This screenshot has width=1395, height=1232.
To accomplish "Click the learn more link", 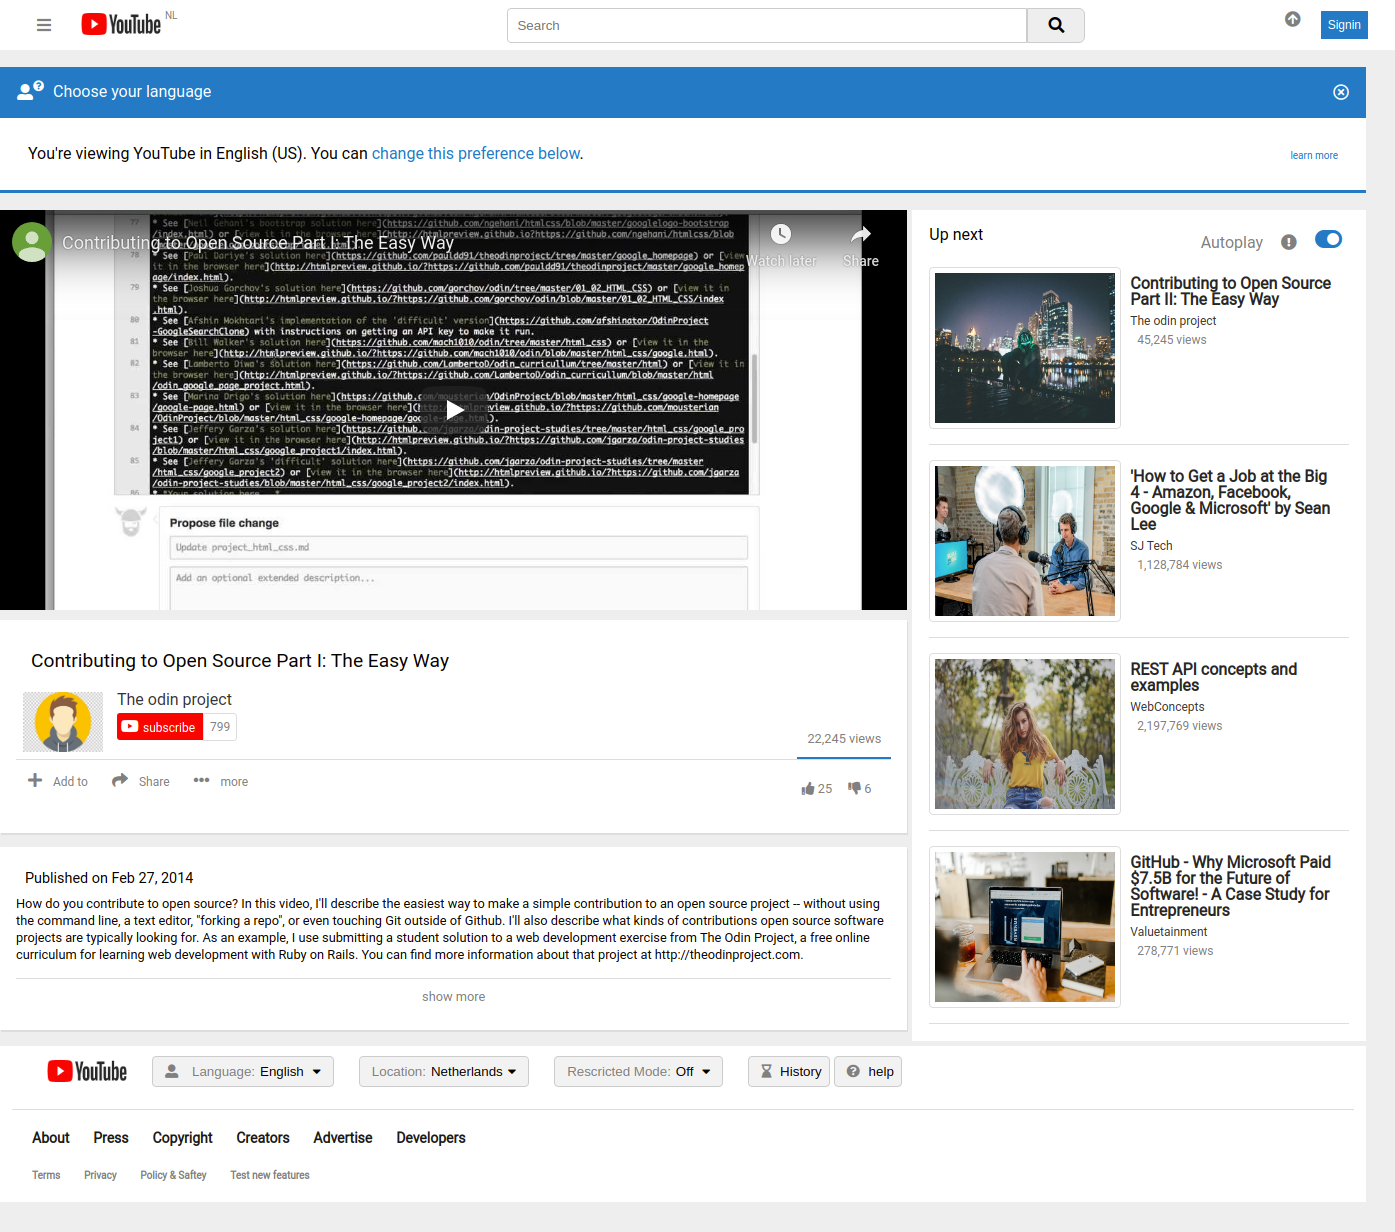I will [x=1314, y=155].
